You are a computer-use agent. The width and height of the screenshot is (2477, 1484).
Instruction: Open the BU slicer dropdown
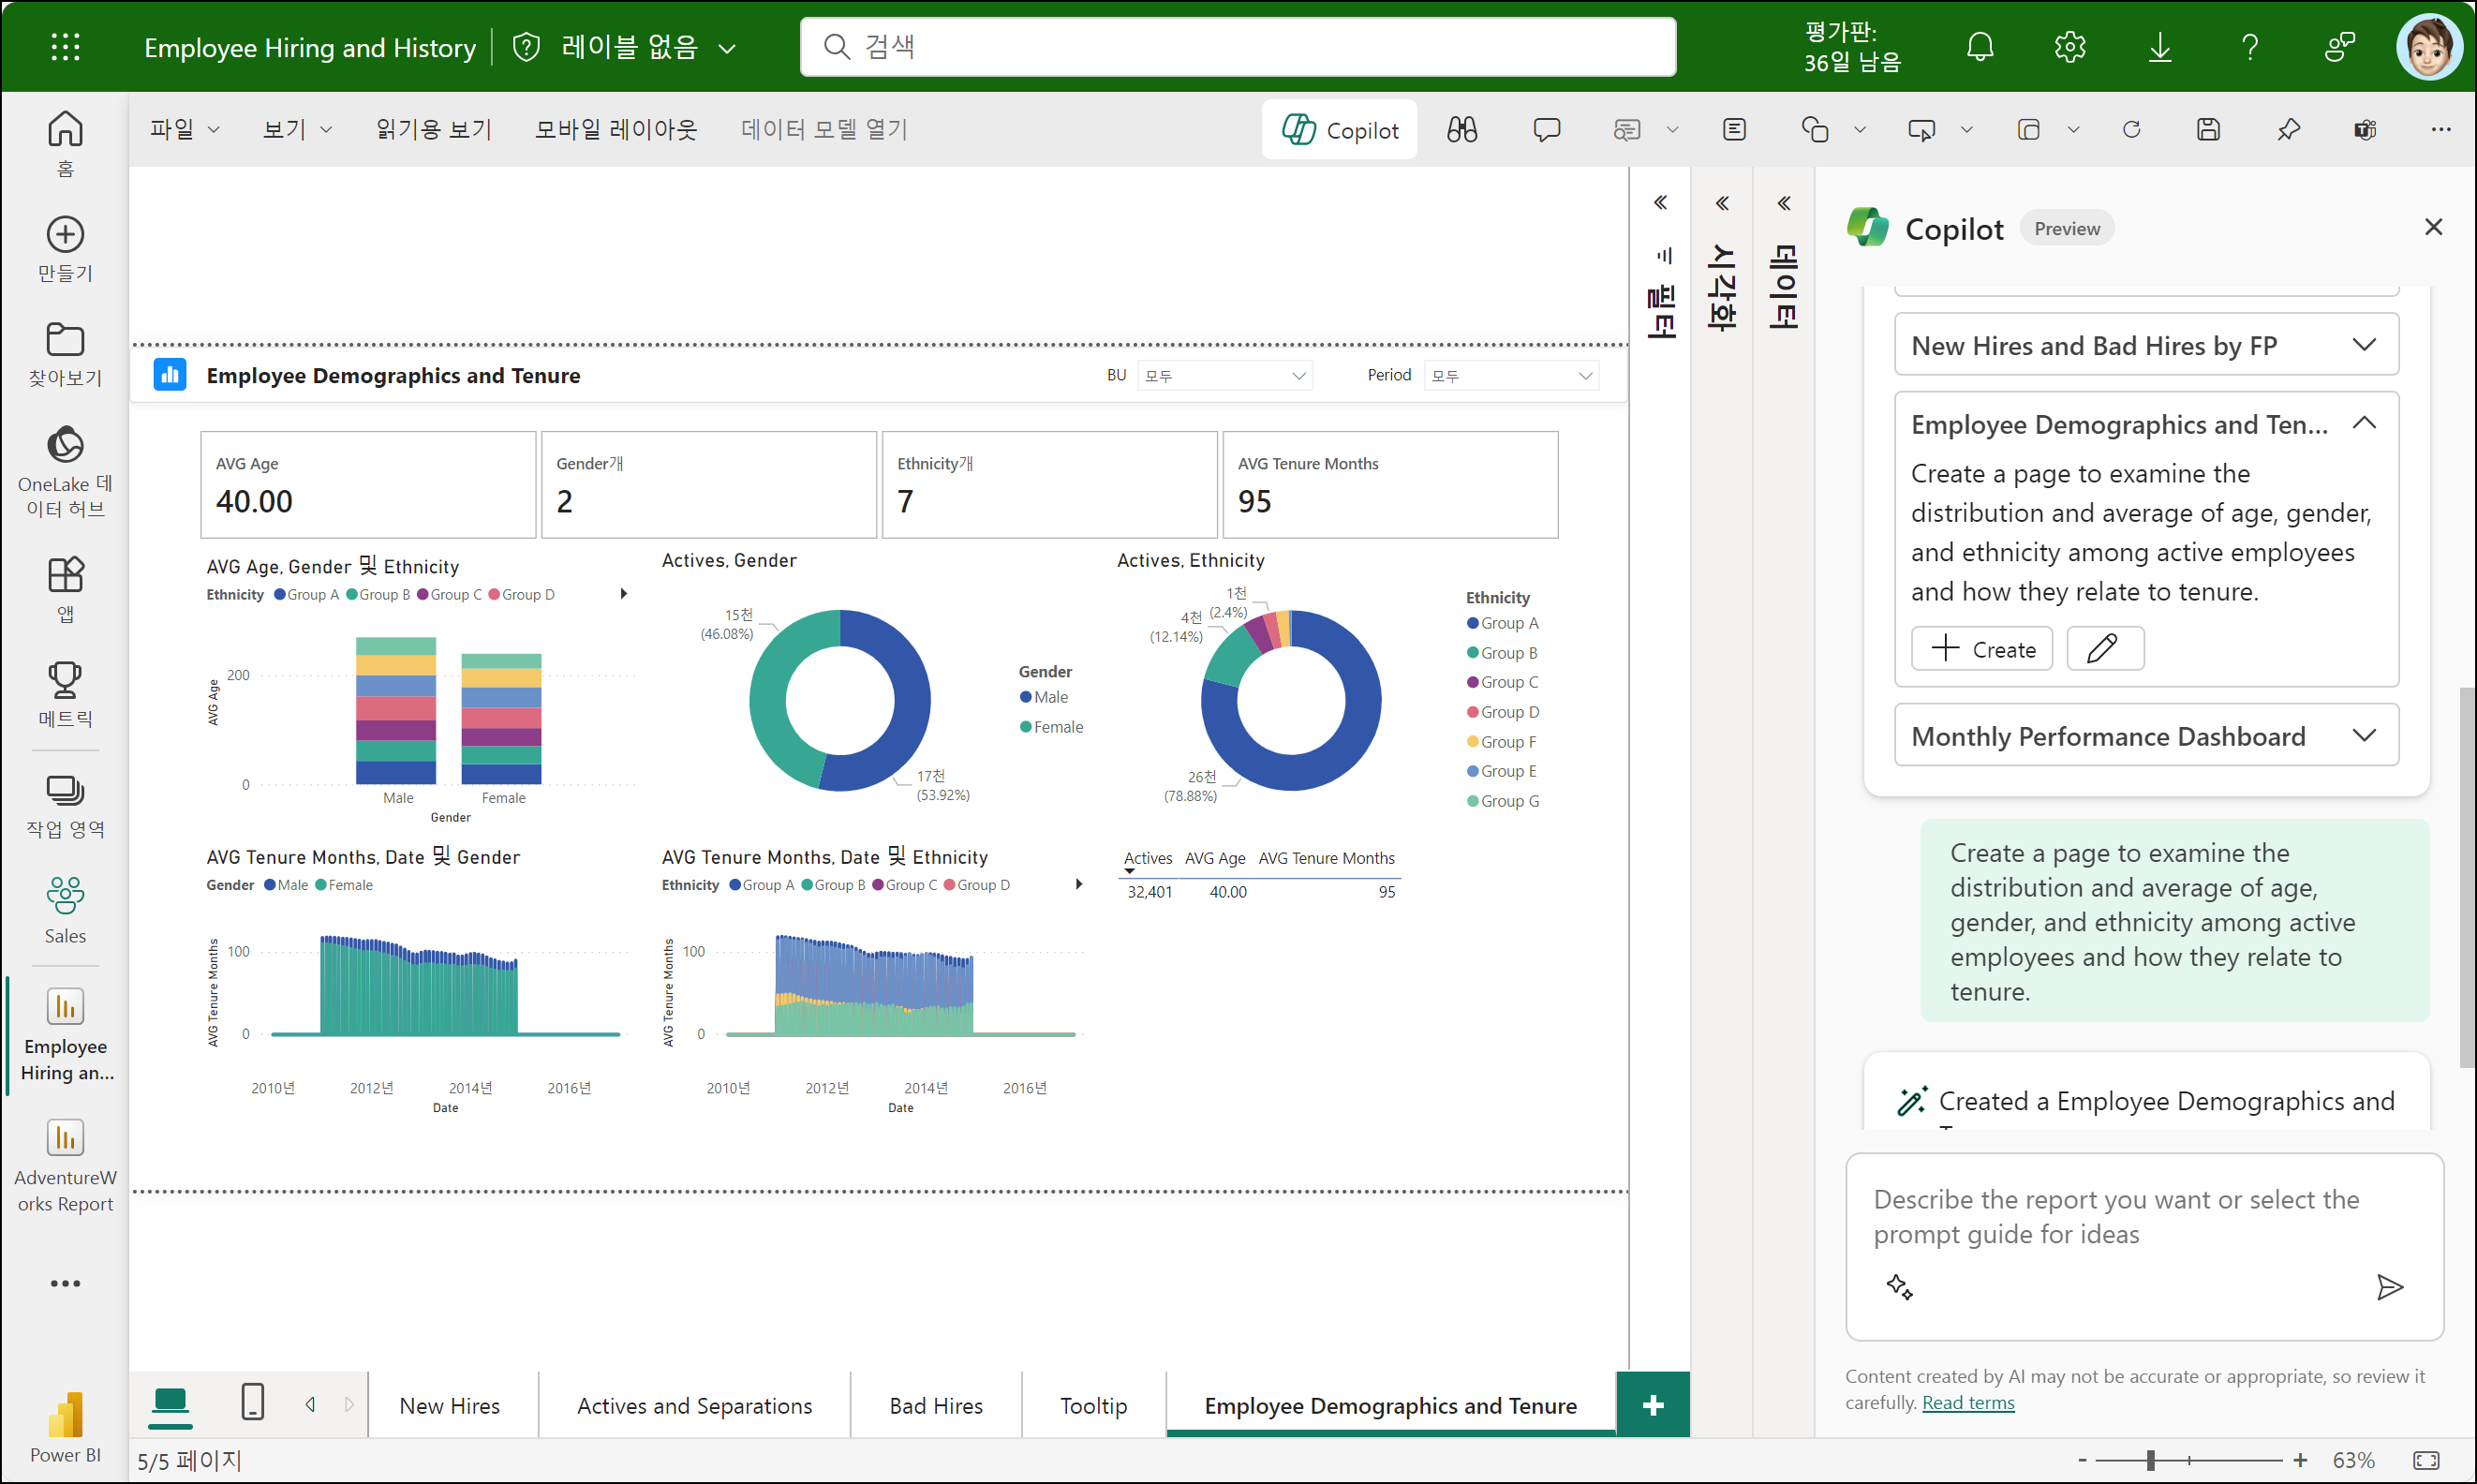(1224, 376)
